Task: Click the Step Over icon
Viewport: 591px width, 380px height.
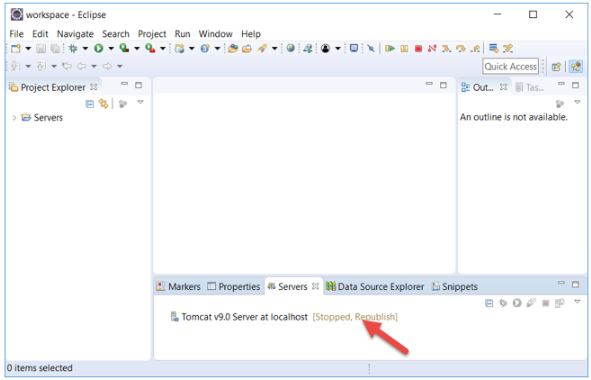Action: pos(461,48)
